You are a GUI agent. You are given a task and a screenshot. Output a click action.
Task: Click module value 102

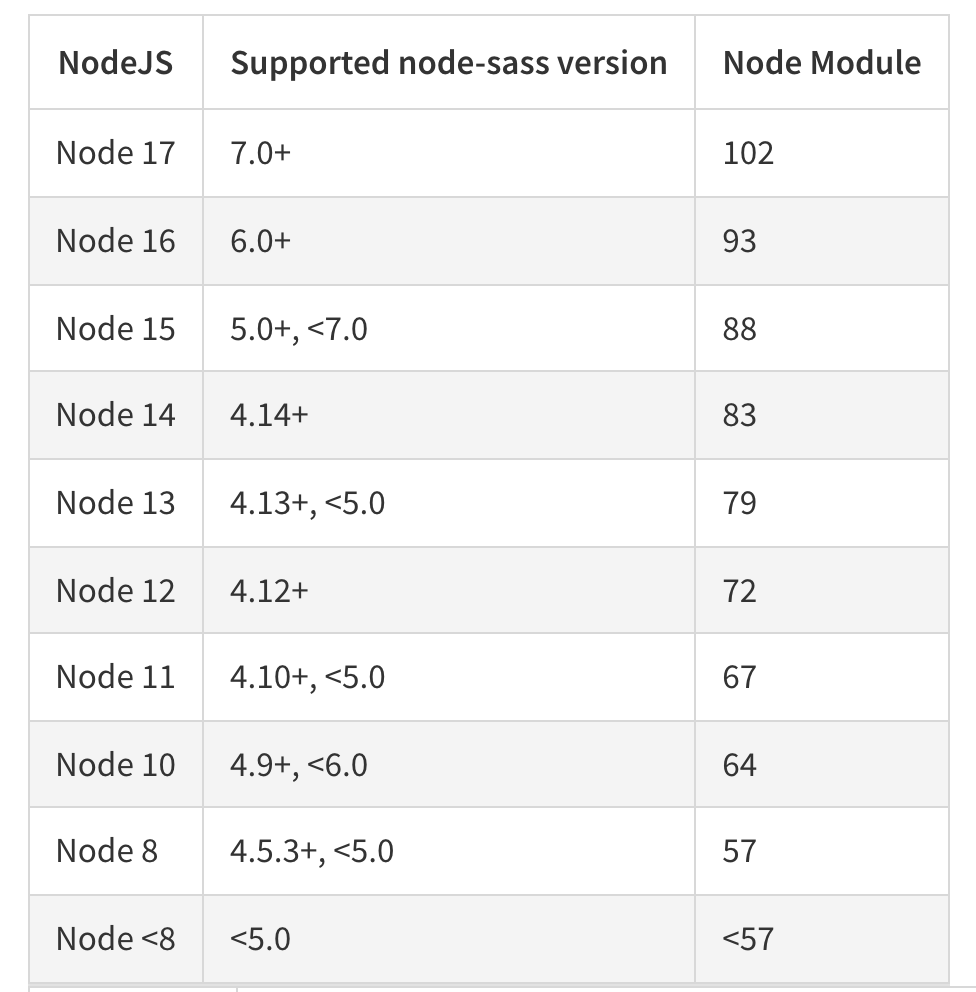[x=748, y=153]
